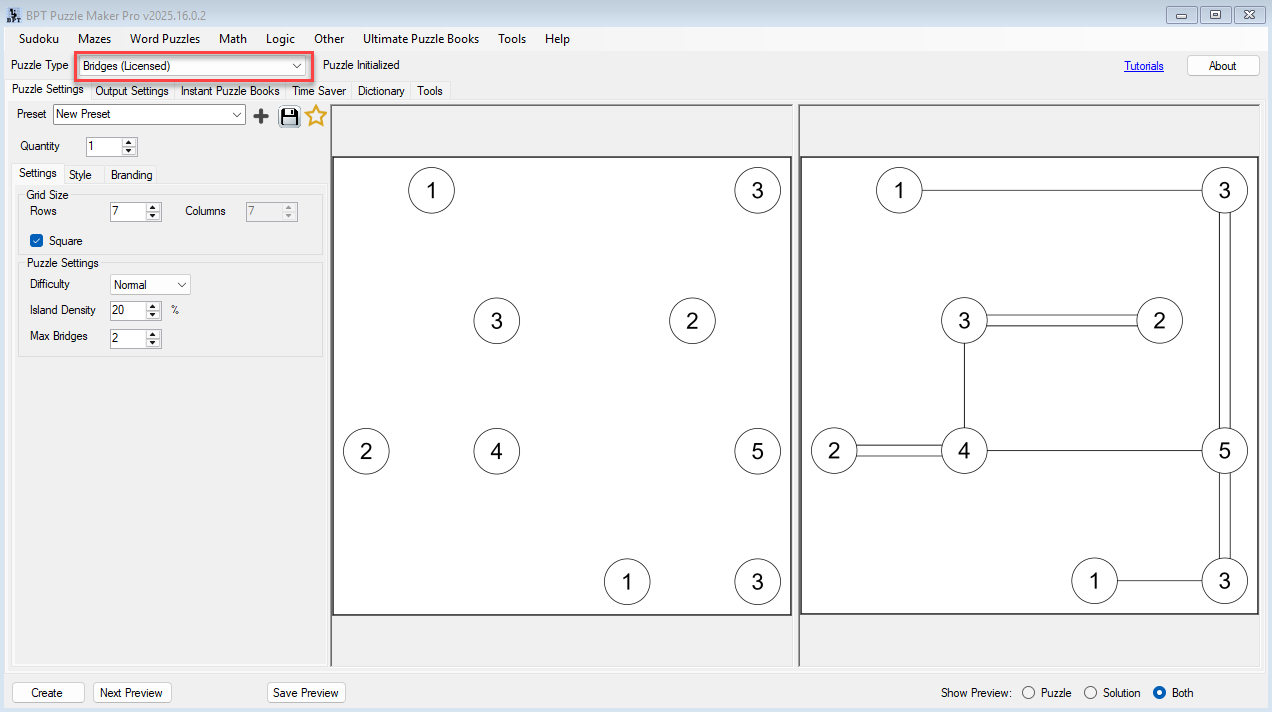This screenshot has height=712, width=1272.
Task: Raise Island Density using its up arrow
Action: pyautogui.click(x=152, y=305)
